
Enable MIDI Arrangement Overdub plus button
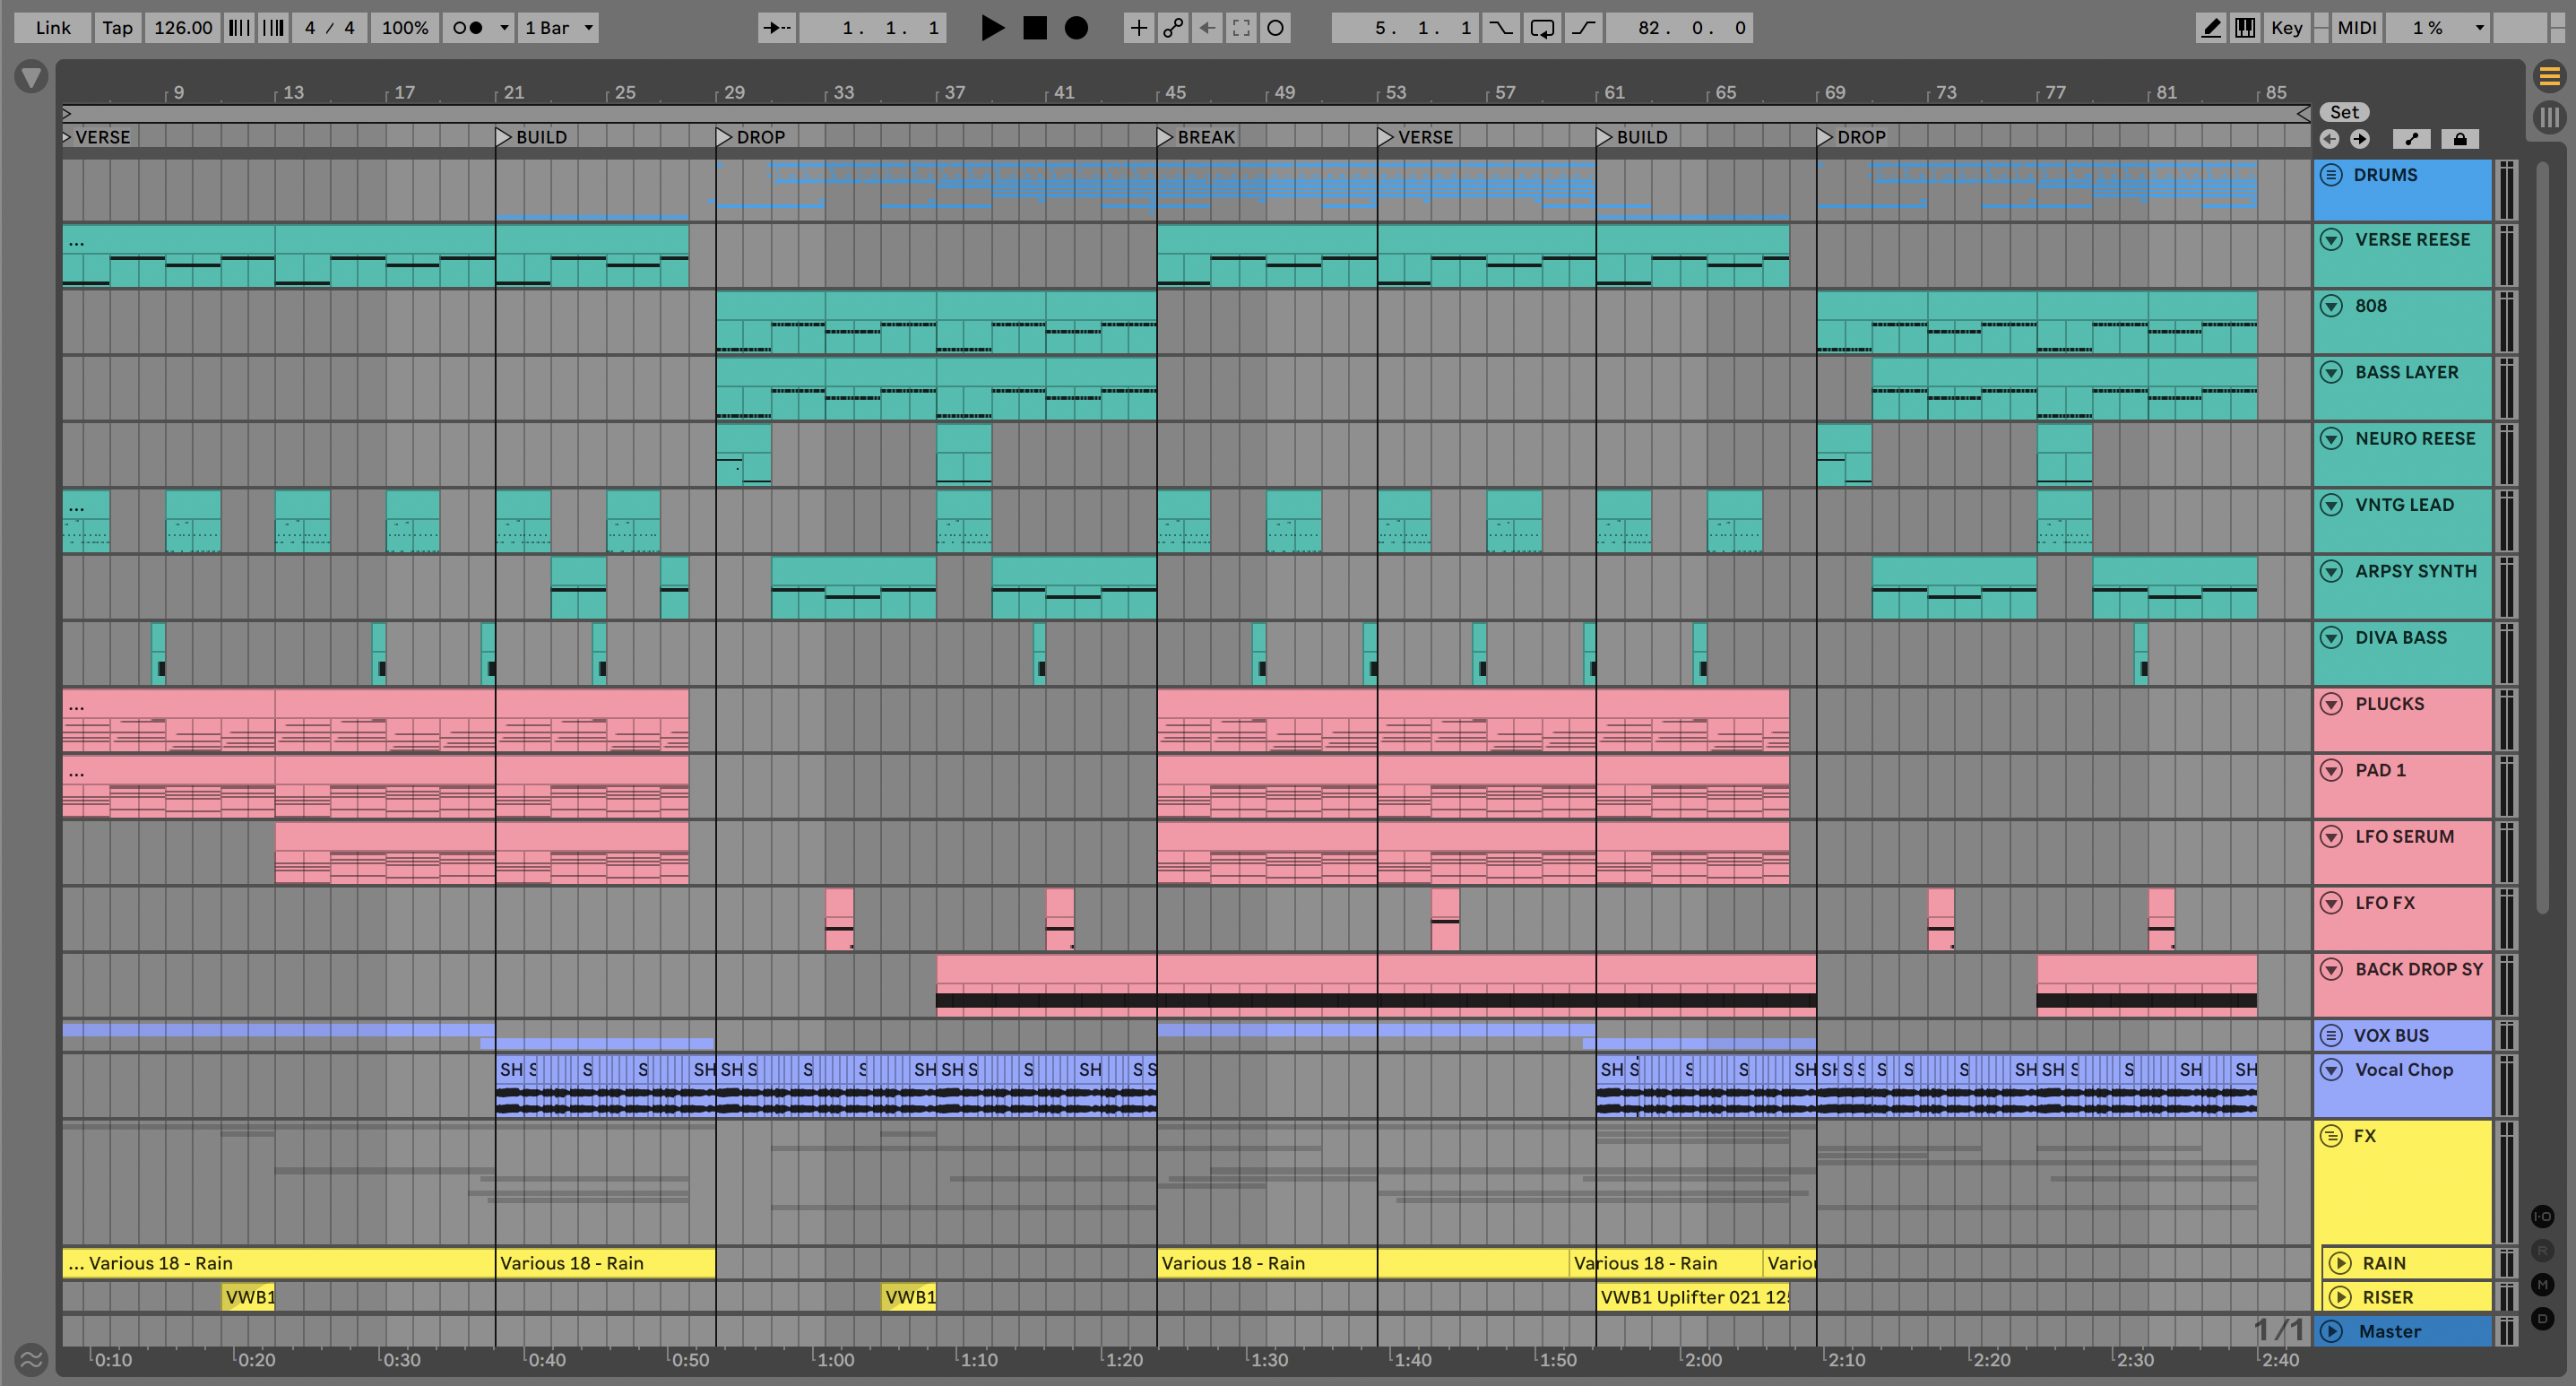coord(1138,28)
